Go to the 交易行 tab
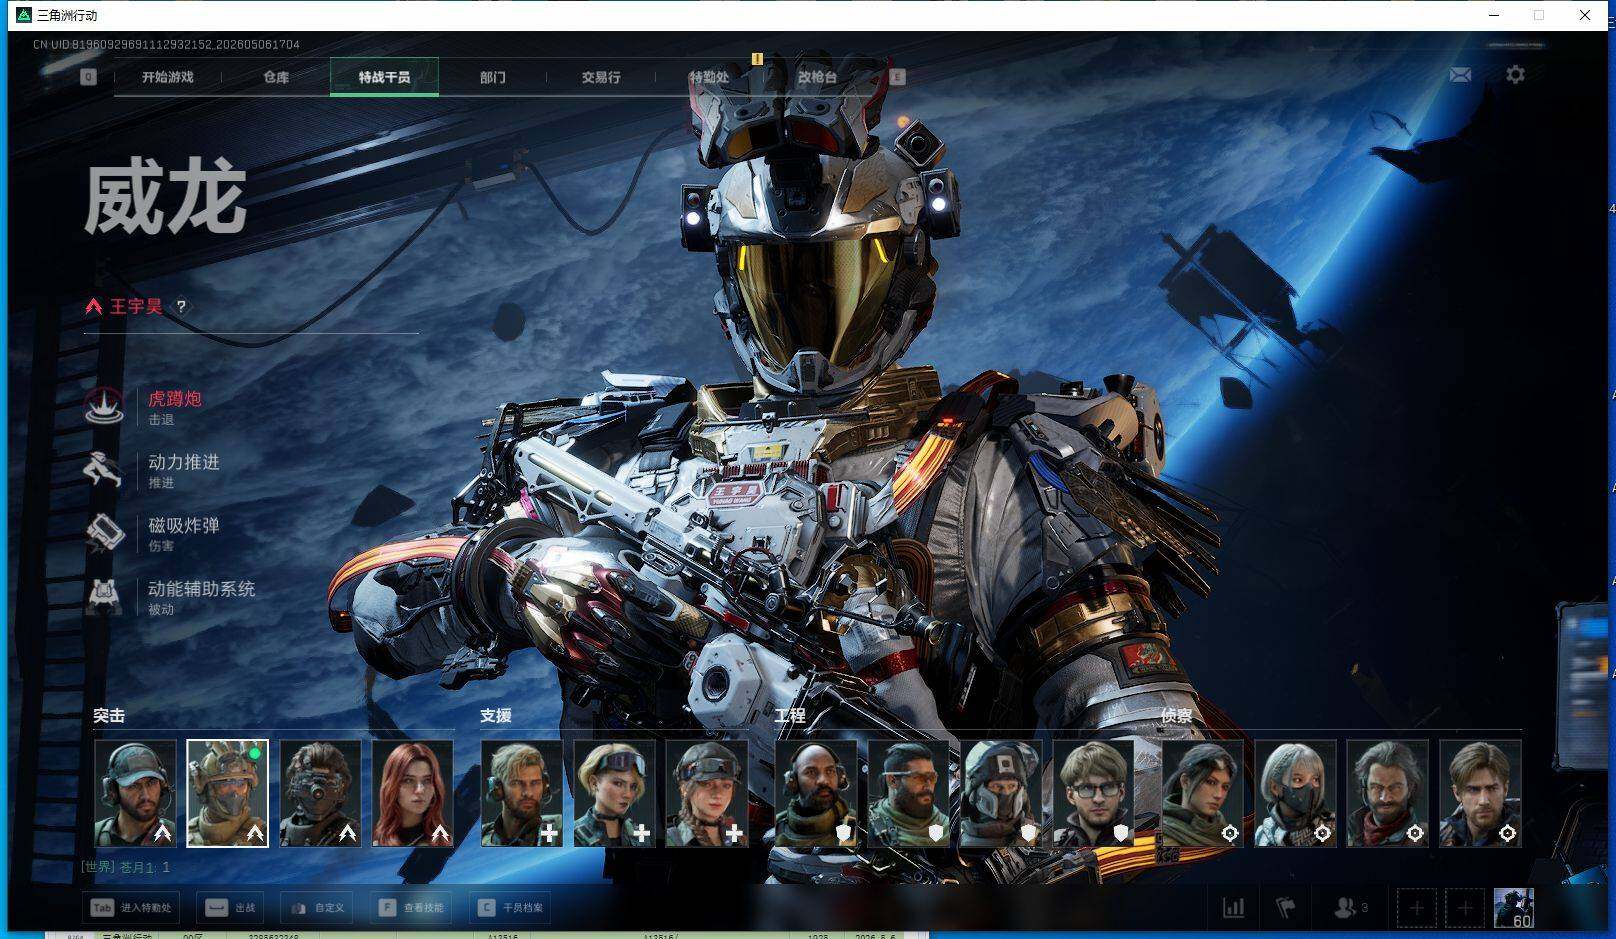Screen dimensions: 1616x939 pos(601,77)
